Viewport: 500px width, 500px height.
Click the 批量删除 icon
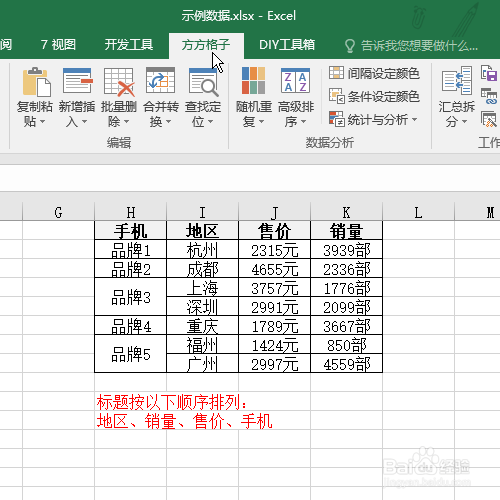[x=119, y=82]
